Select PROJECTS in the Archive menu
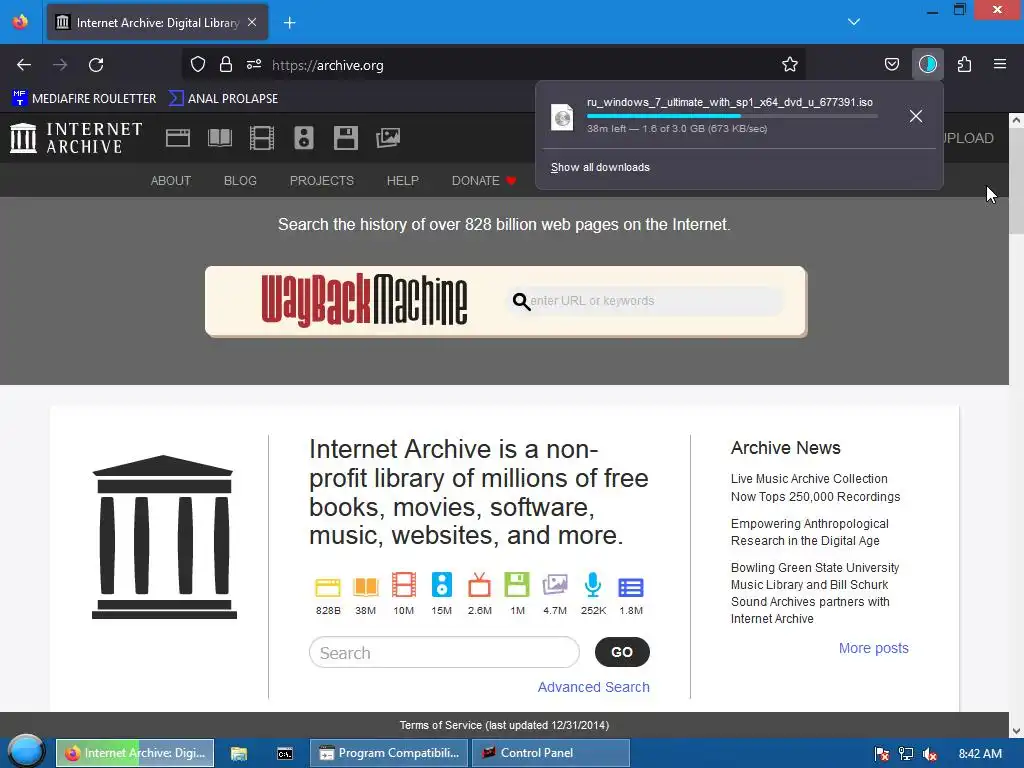Screen dimensions: 1024x768 (322, 181)
